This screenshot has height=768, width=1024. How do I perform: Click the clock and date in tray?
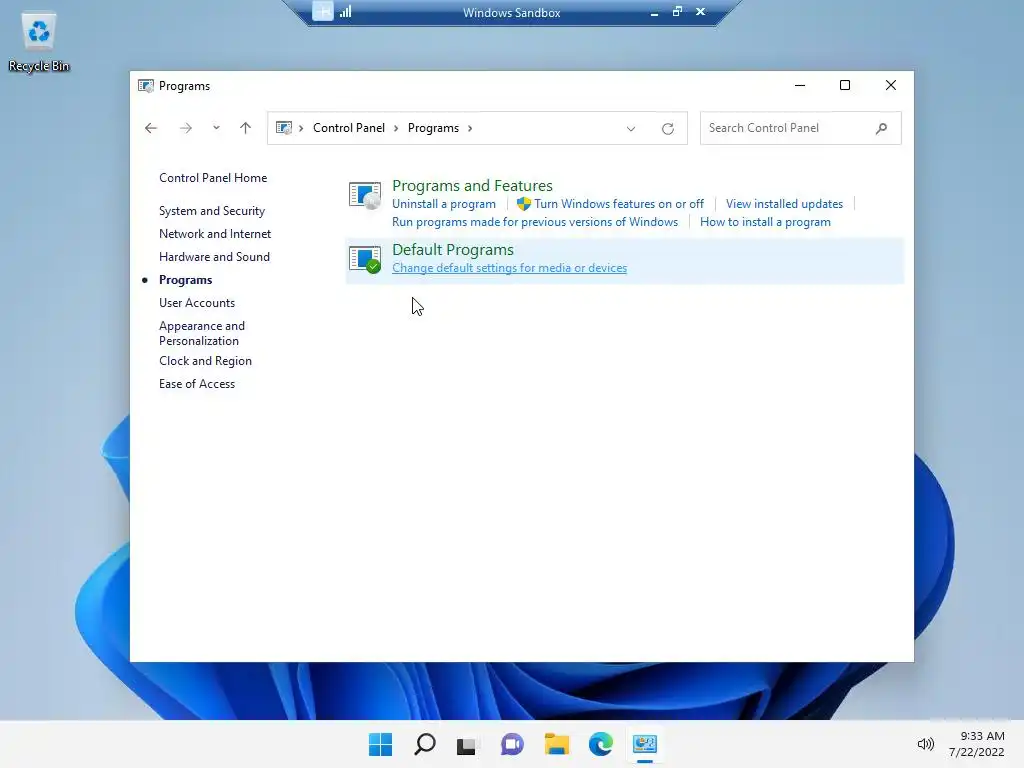tap(977, 744)
